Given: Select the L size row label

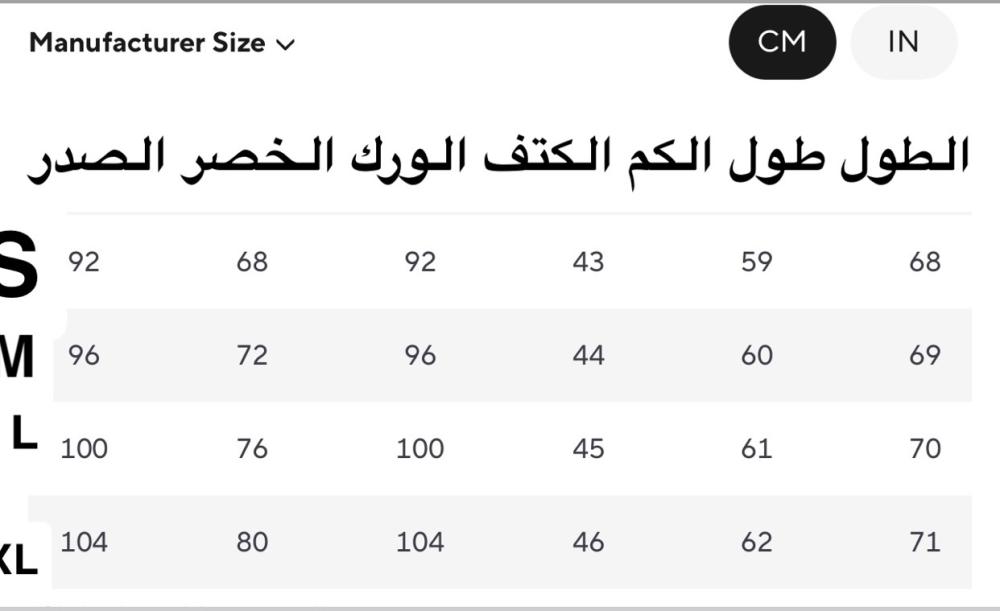Looking at the screenshot, I should click(24, 434).
